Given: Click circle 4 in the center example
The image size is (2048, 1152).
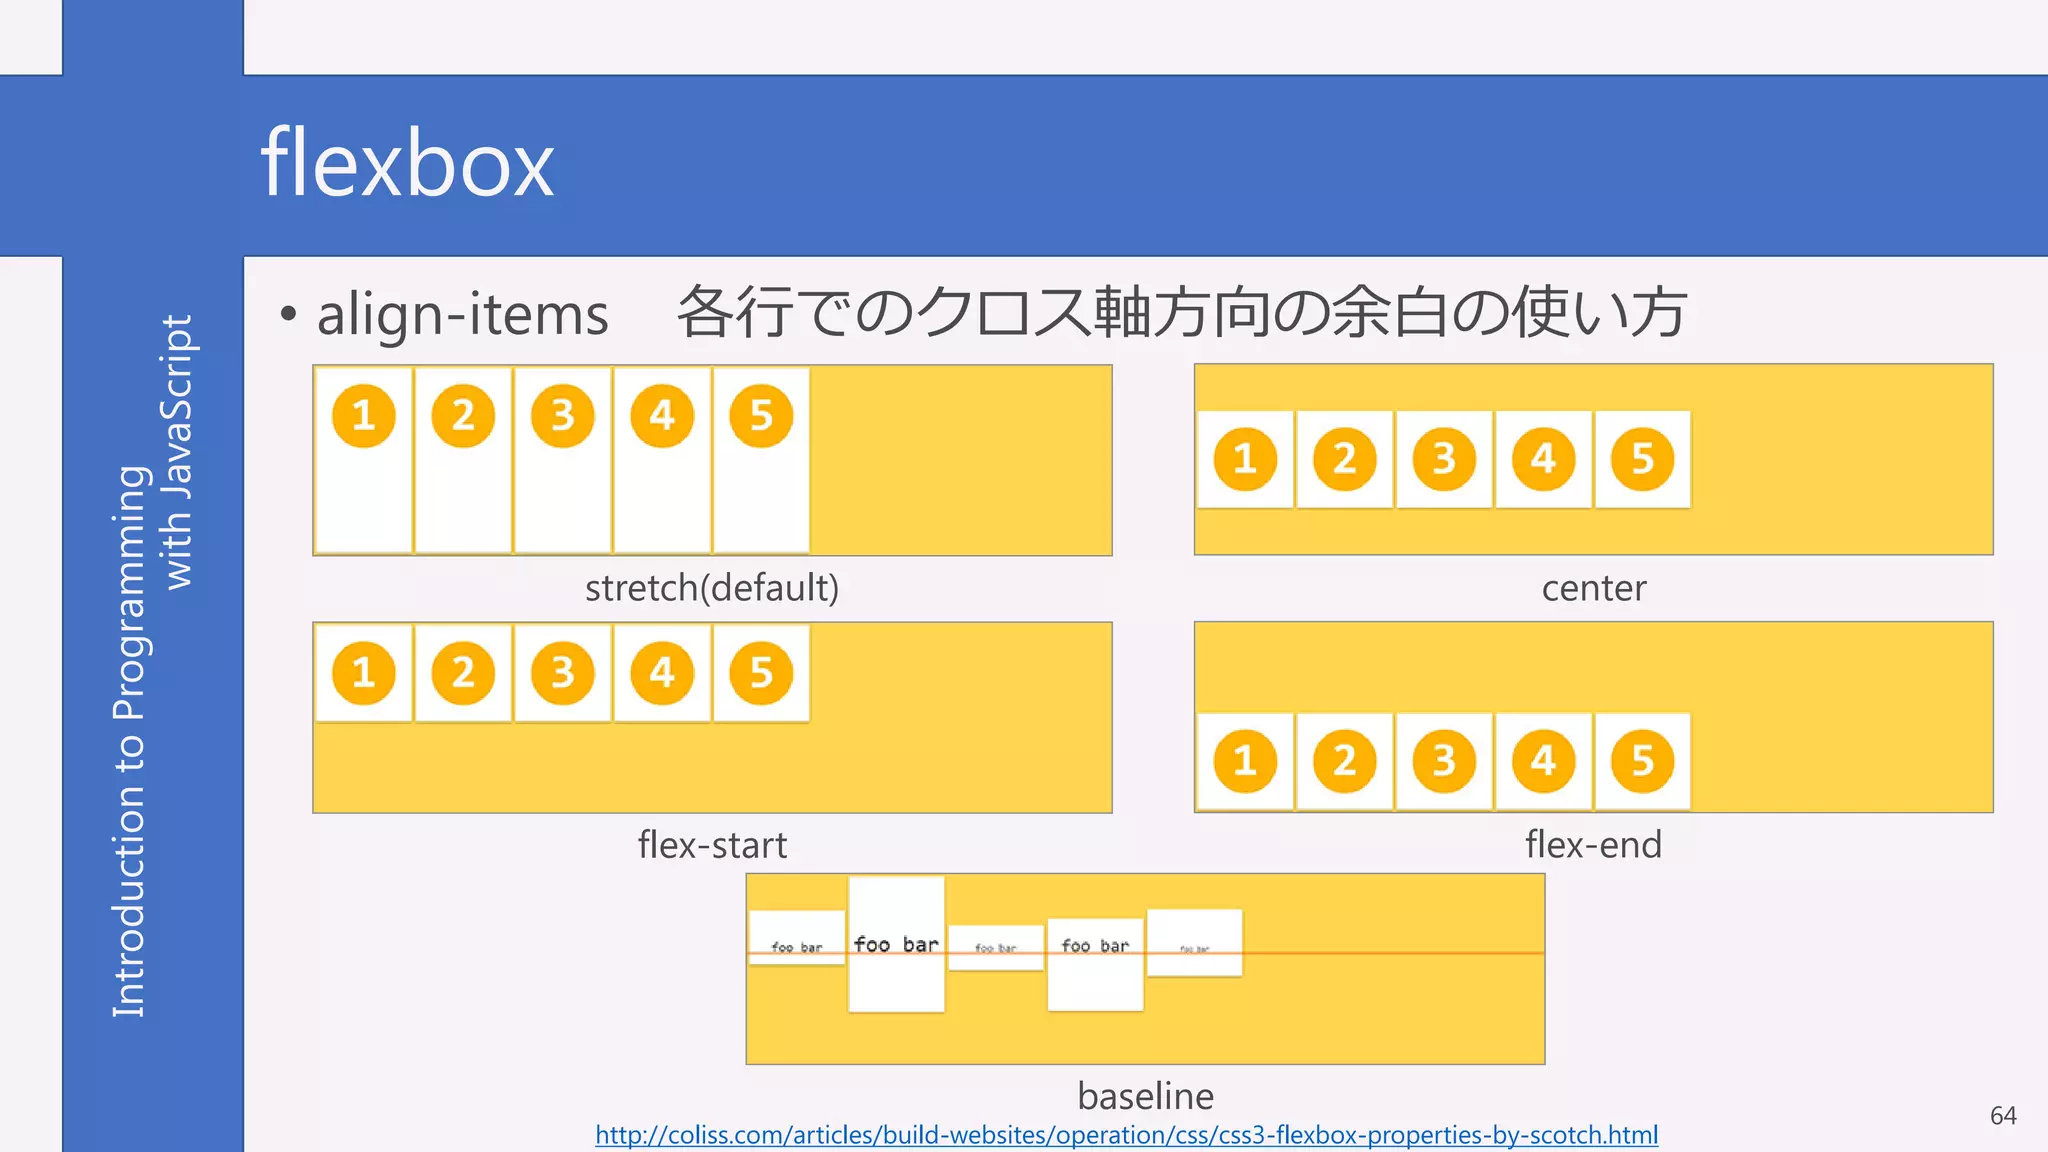Looking at the screenshot, I should point(1543,459).
